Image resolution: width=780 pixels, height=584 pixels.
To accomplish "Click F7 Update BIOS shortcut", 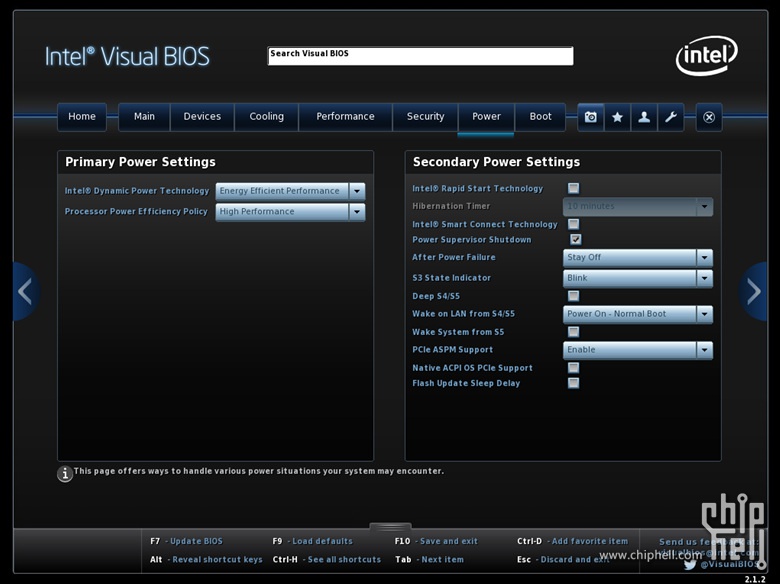I will coord(187,541).
